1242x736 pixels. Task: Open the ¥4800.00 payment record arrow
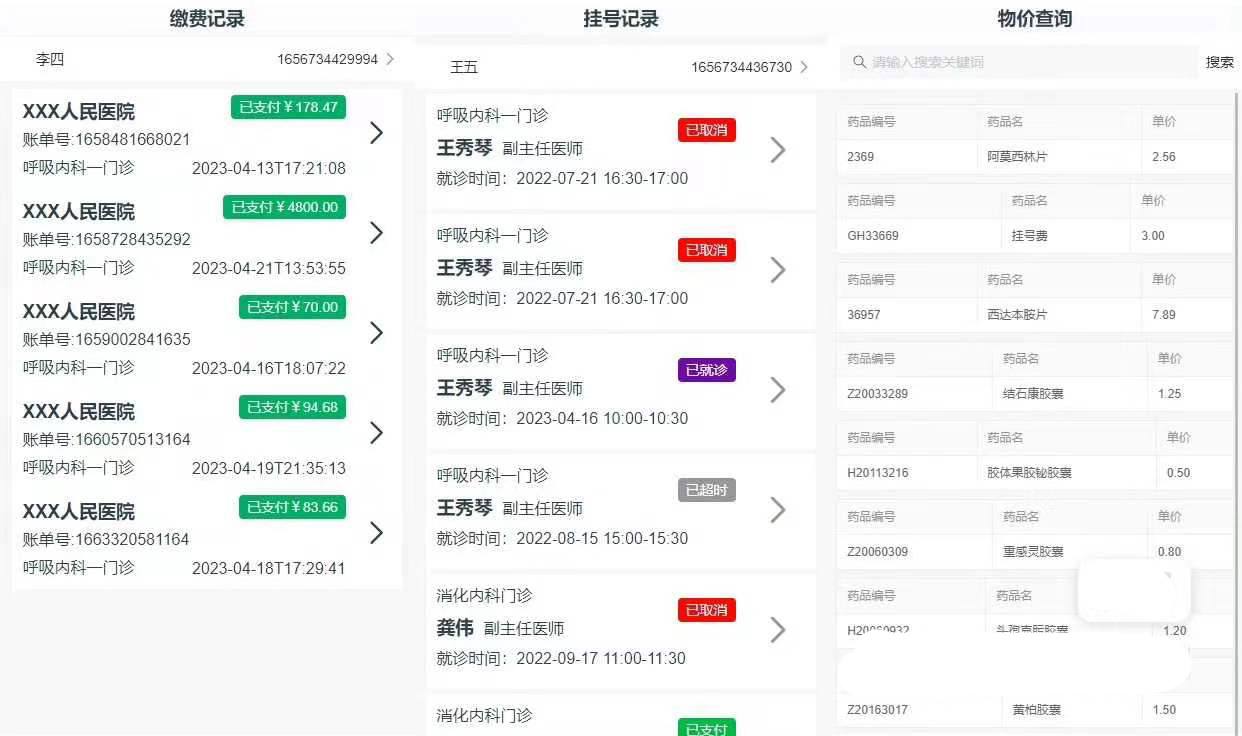pos(376,233)
